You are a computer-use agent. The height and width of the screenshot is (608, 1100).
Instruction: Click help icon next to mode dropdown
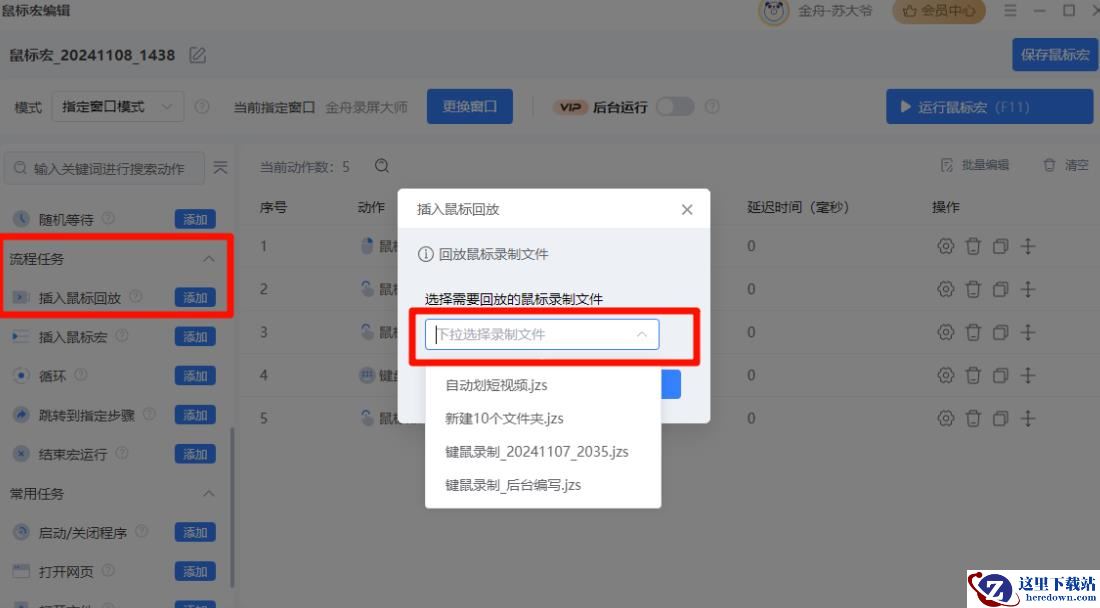[201, 107]
